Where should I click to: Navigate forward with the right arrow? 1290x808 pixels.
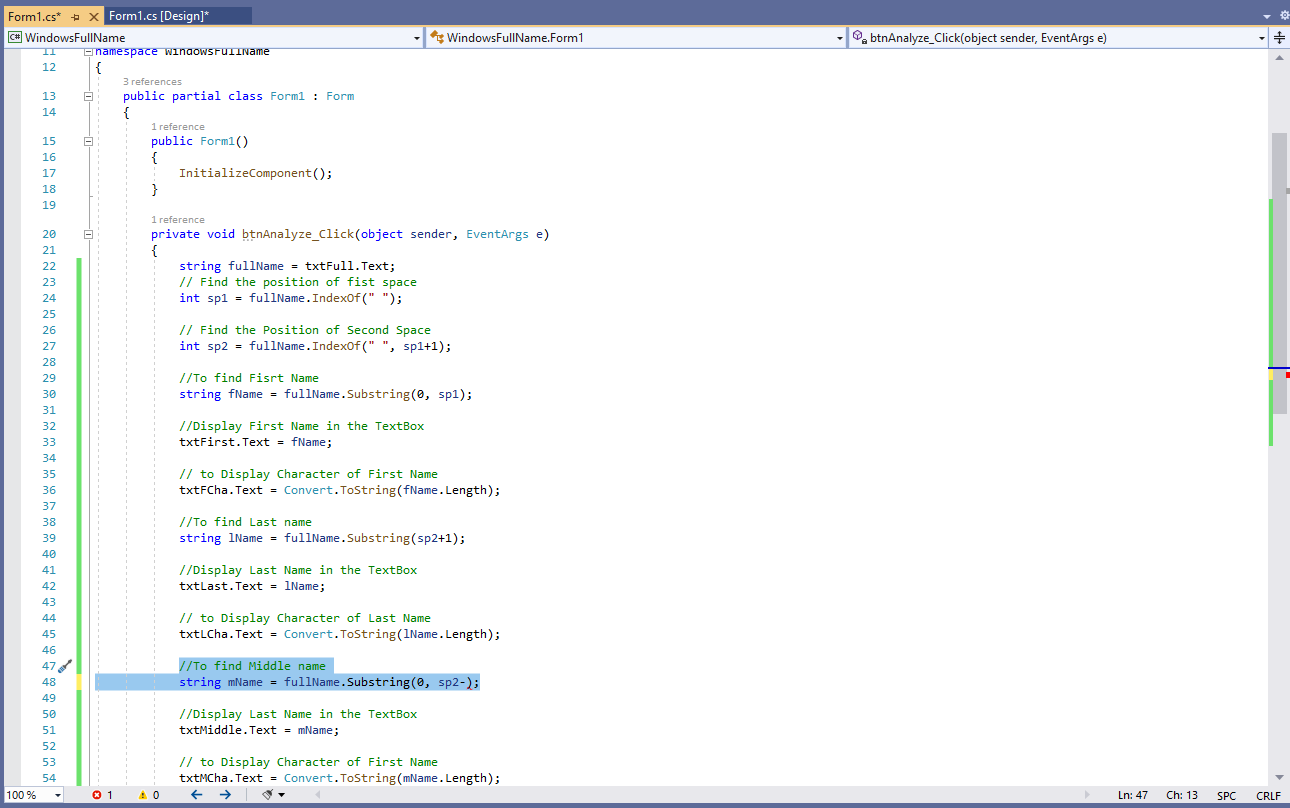225,795
